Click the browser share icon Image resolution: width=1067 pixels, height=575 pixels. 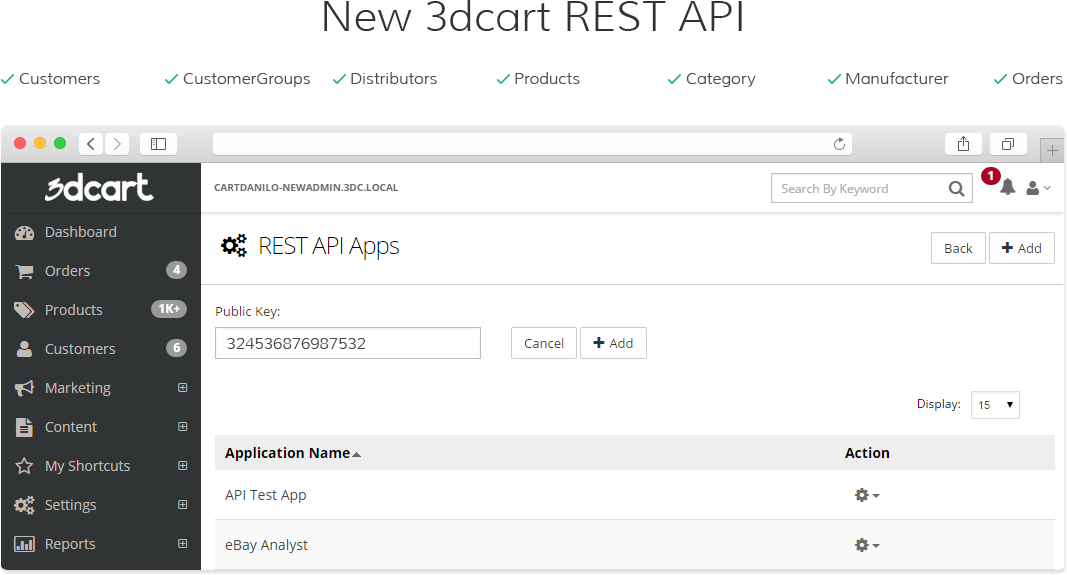963,144
